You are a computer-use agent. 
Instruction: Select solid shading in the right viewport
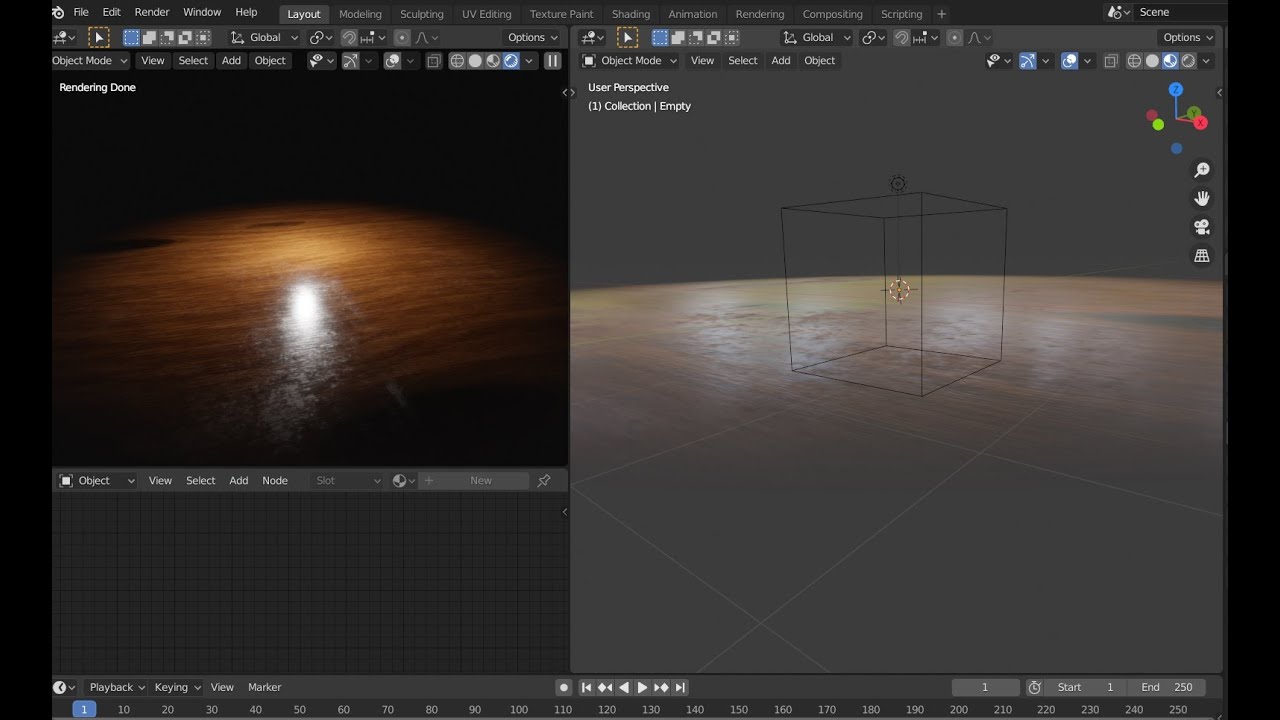[x=1152, y=61]
